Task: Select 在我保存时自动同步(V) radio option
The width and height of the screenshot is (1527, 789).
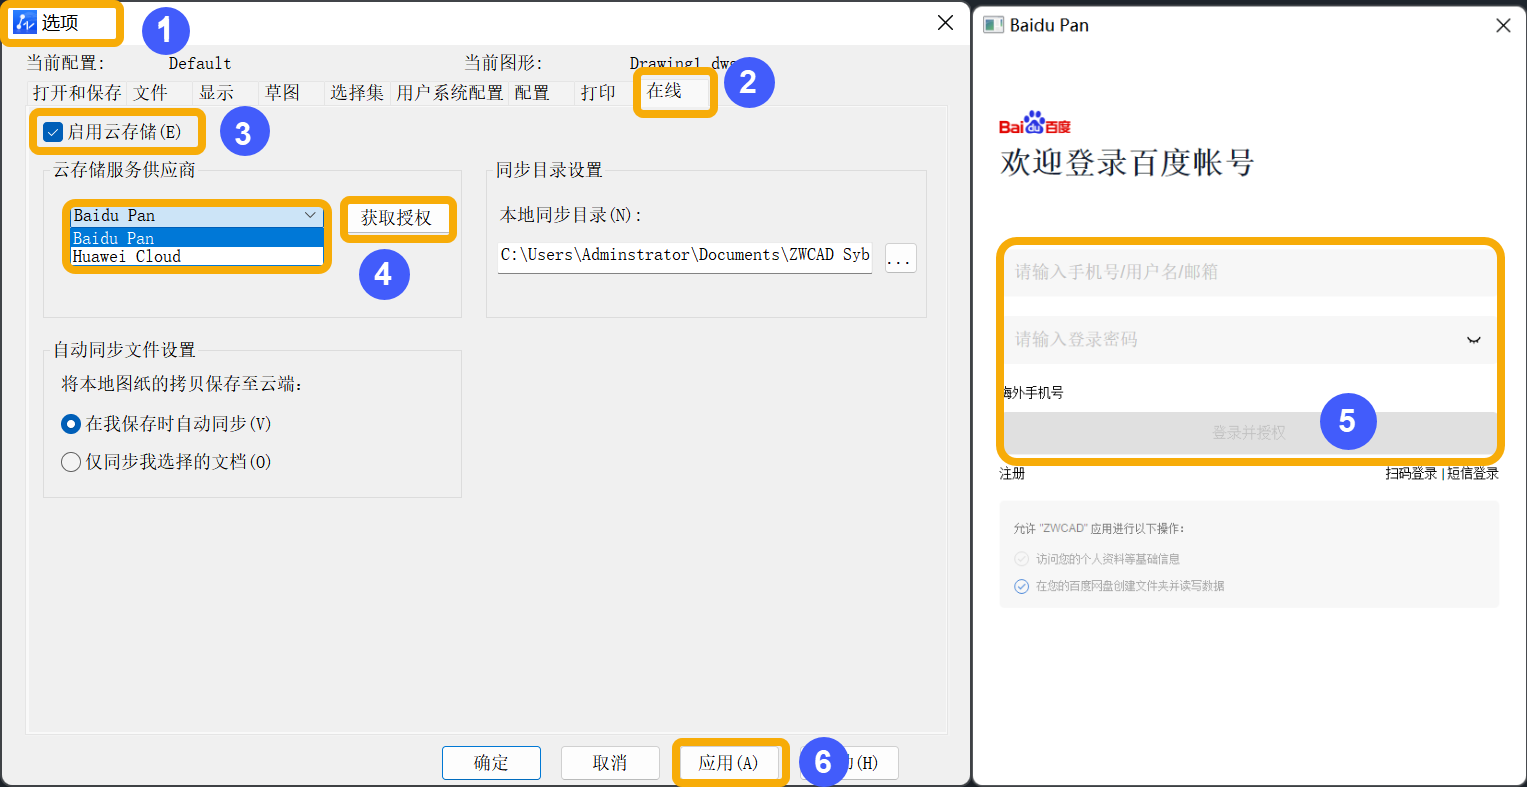Action: point(71,424)
